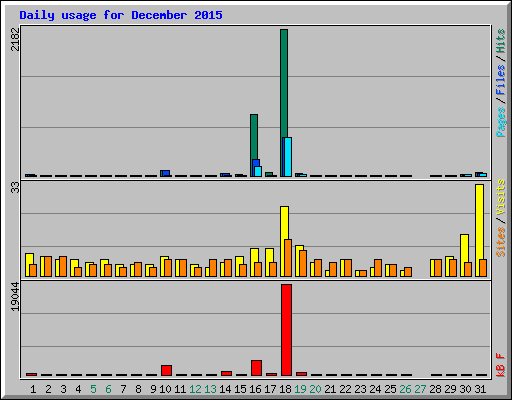Click day label 9 on the x-axis
The height and width of the screenshot is (400, 512).
pyautogui.click(x=153, y=389)
